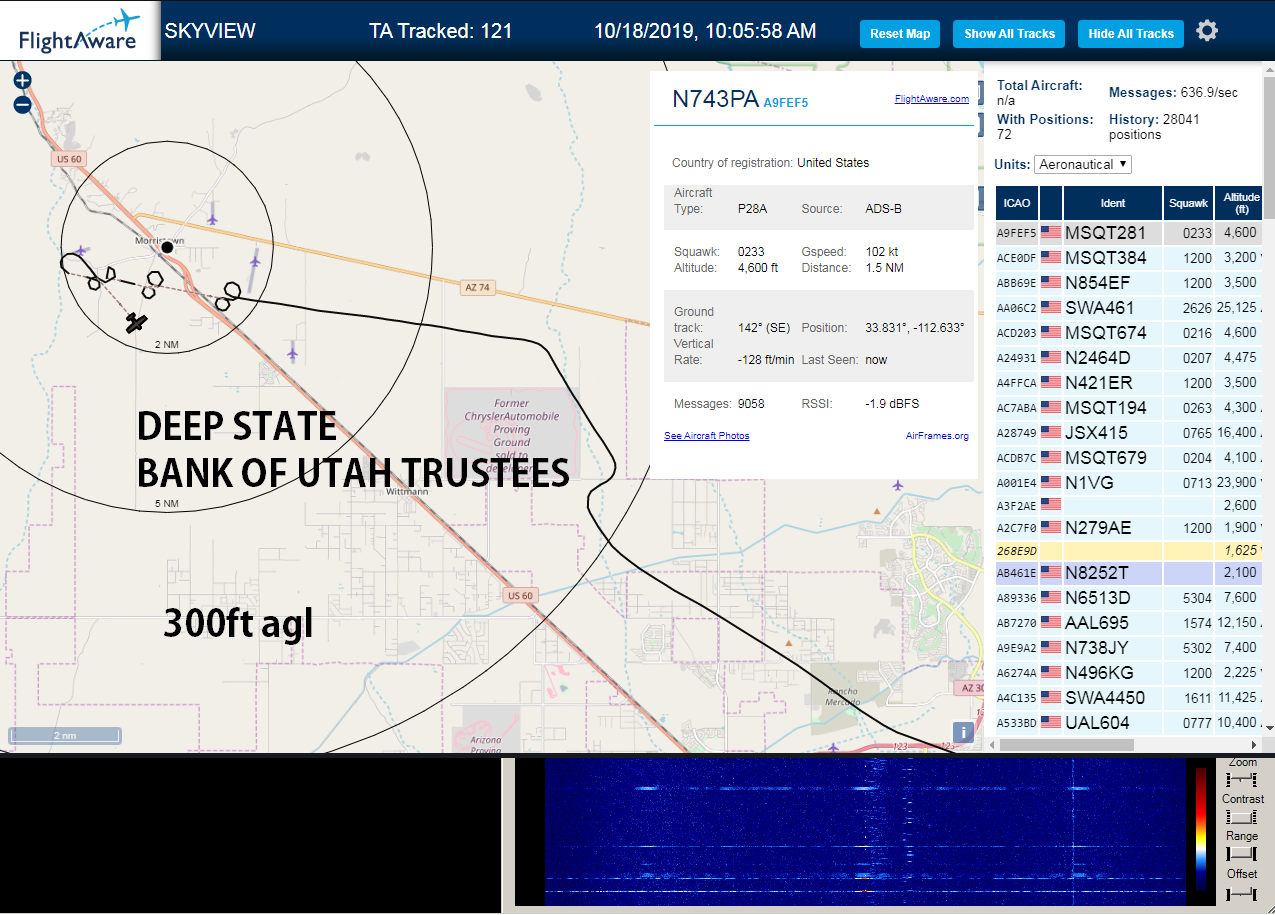Sort table by Ident column header
The height and width of the screenshot is (915, 1275).
[x=1112, y=202]
